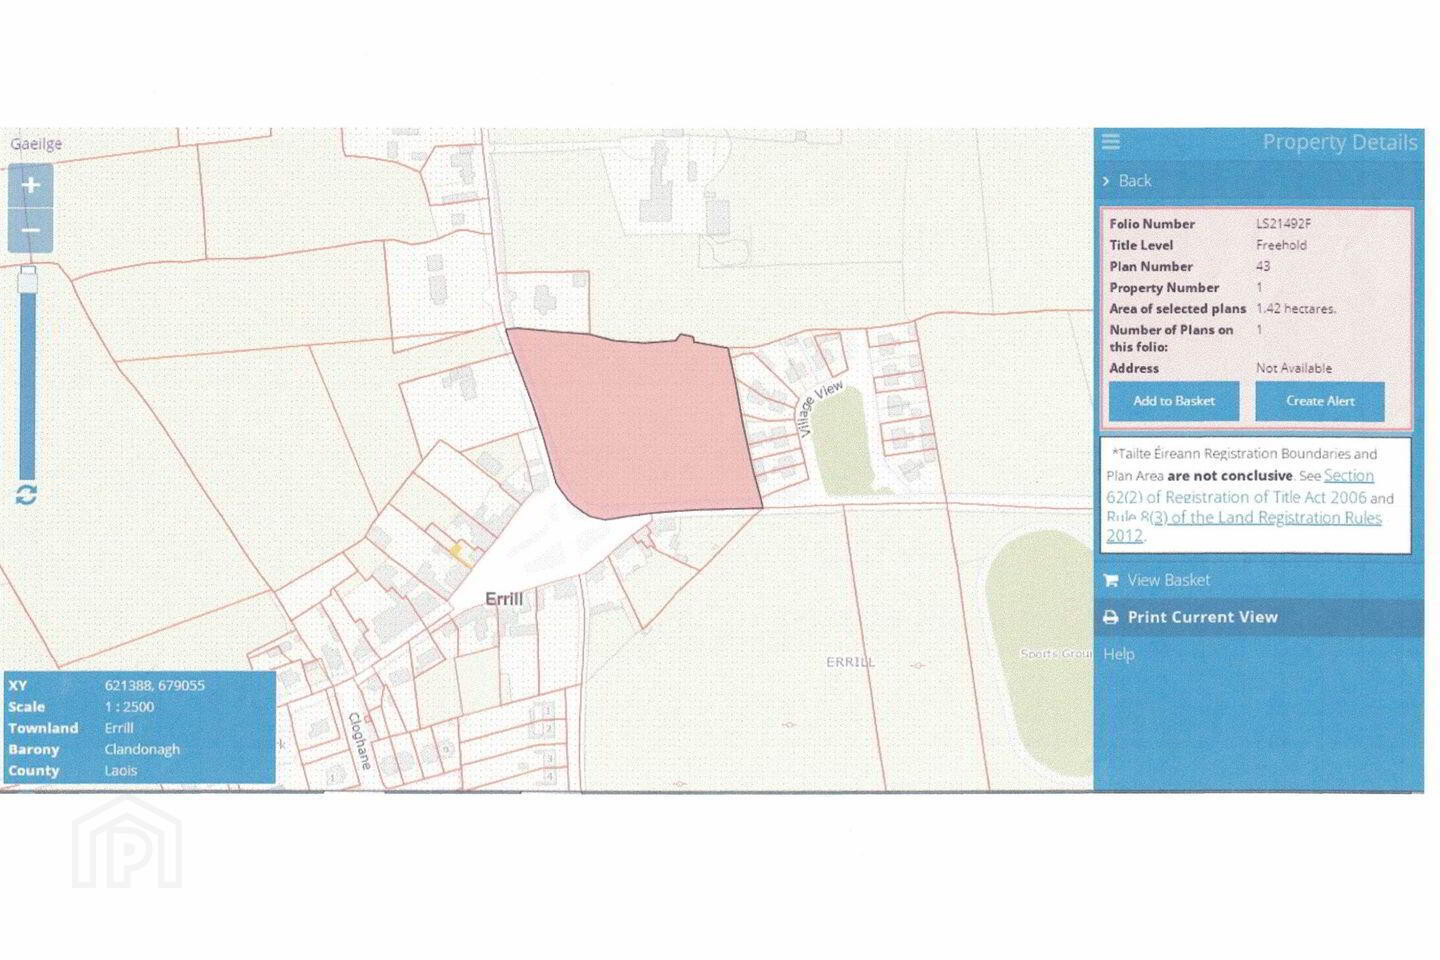This screenshot has width=1440, height=960.
Task: Click the shopping cart icon beside View Basket
Action: 1110,580
